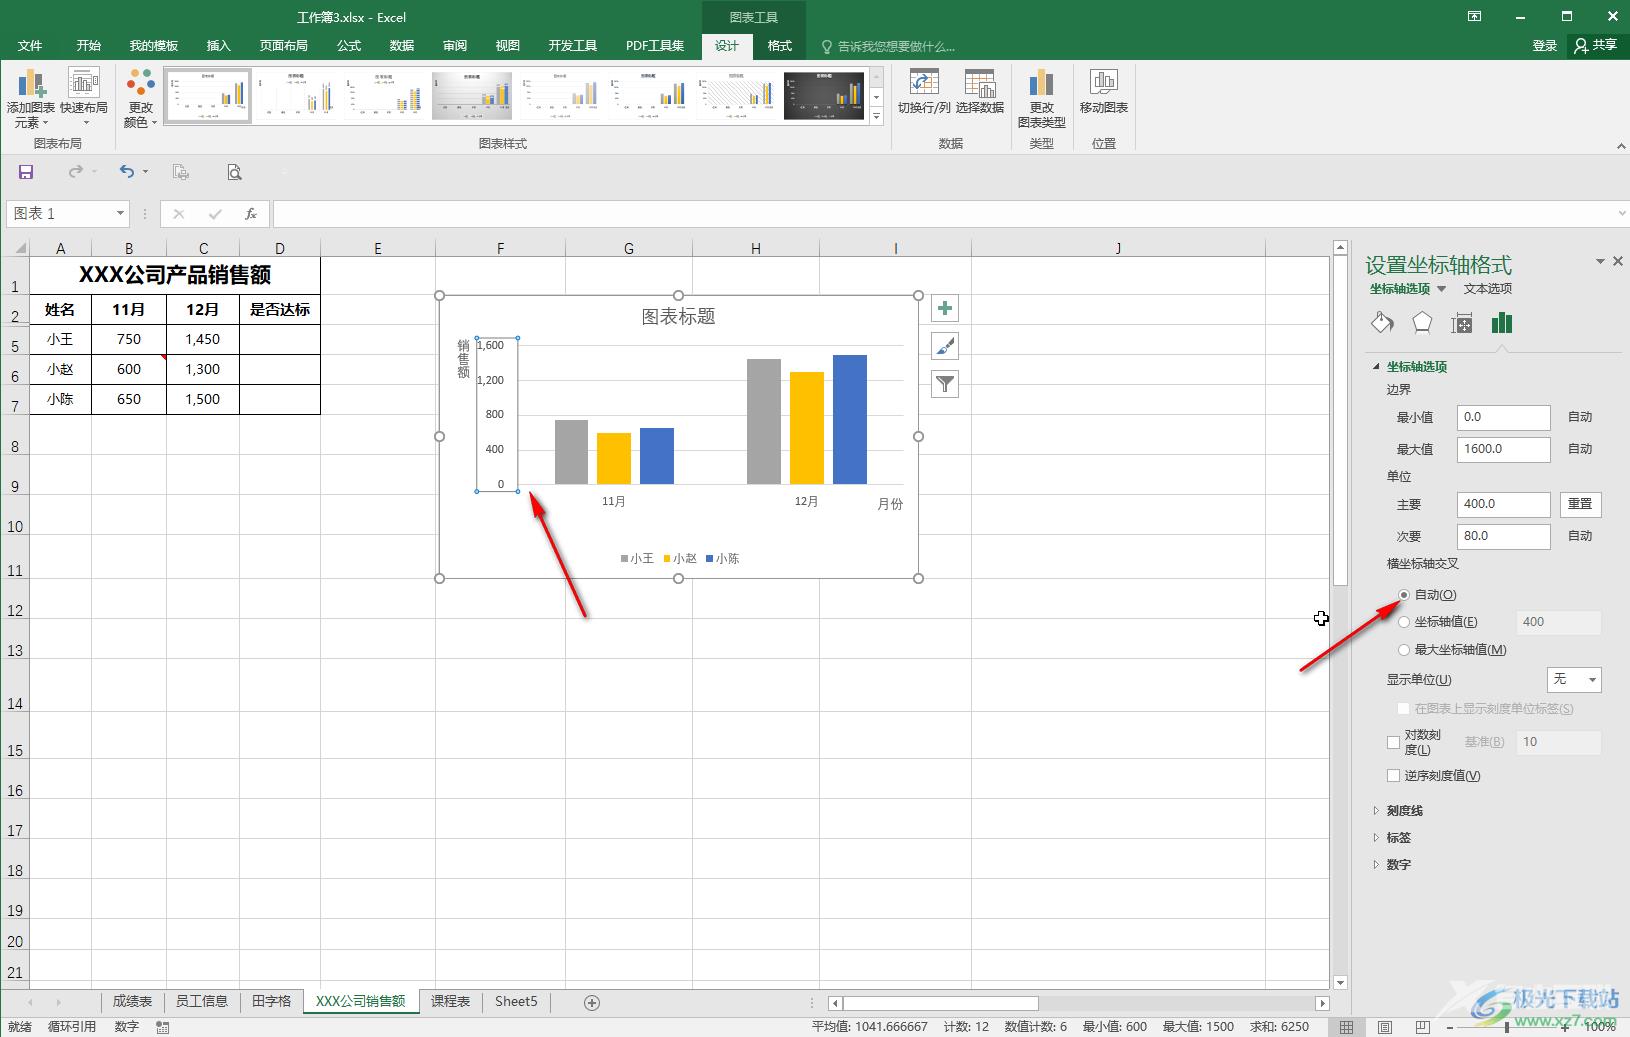Open Quick Layout gallery

pyautogui.click(x=84, y=98)
